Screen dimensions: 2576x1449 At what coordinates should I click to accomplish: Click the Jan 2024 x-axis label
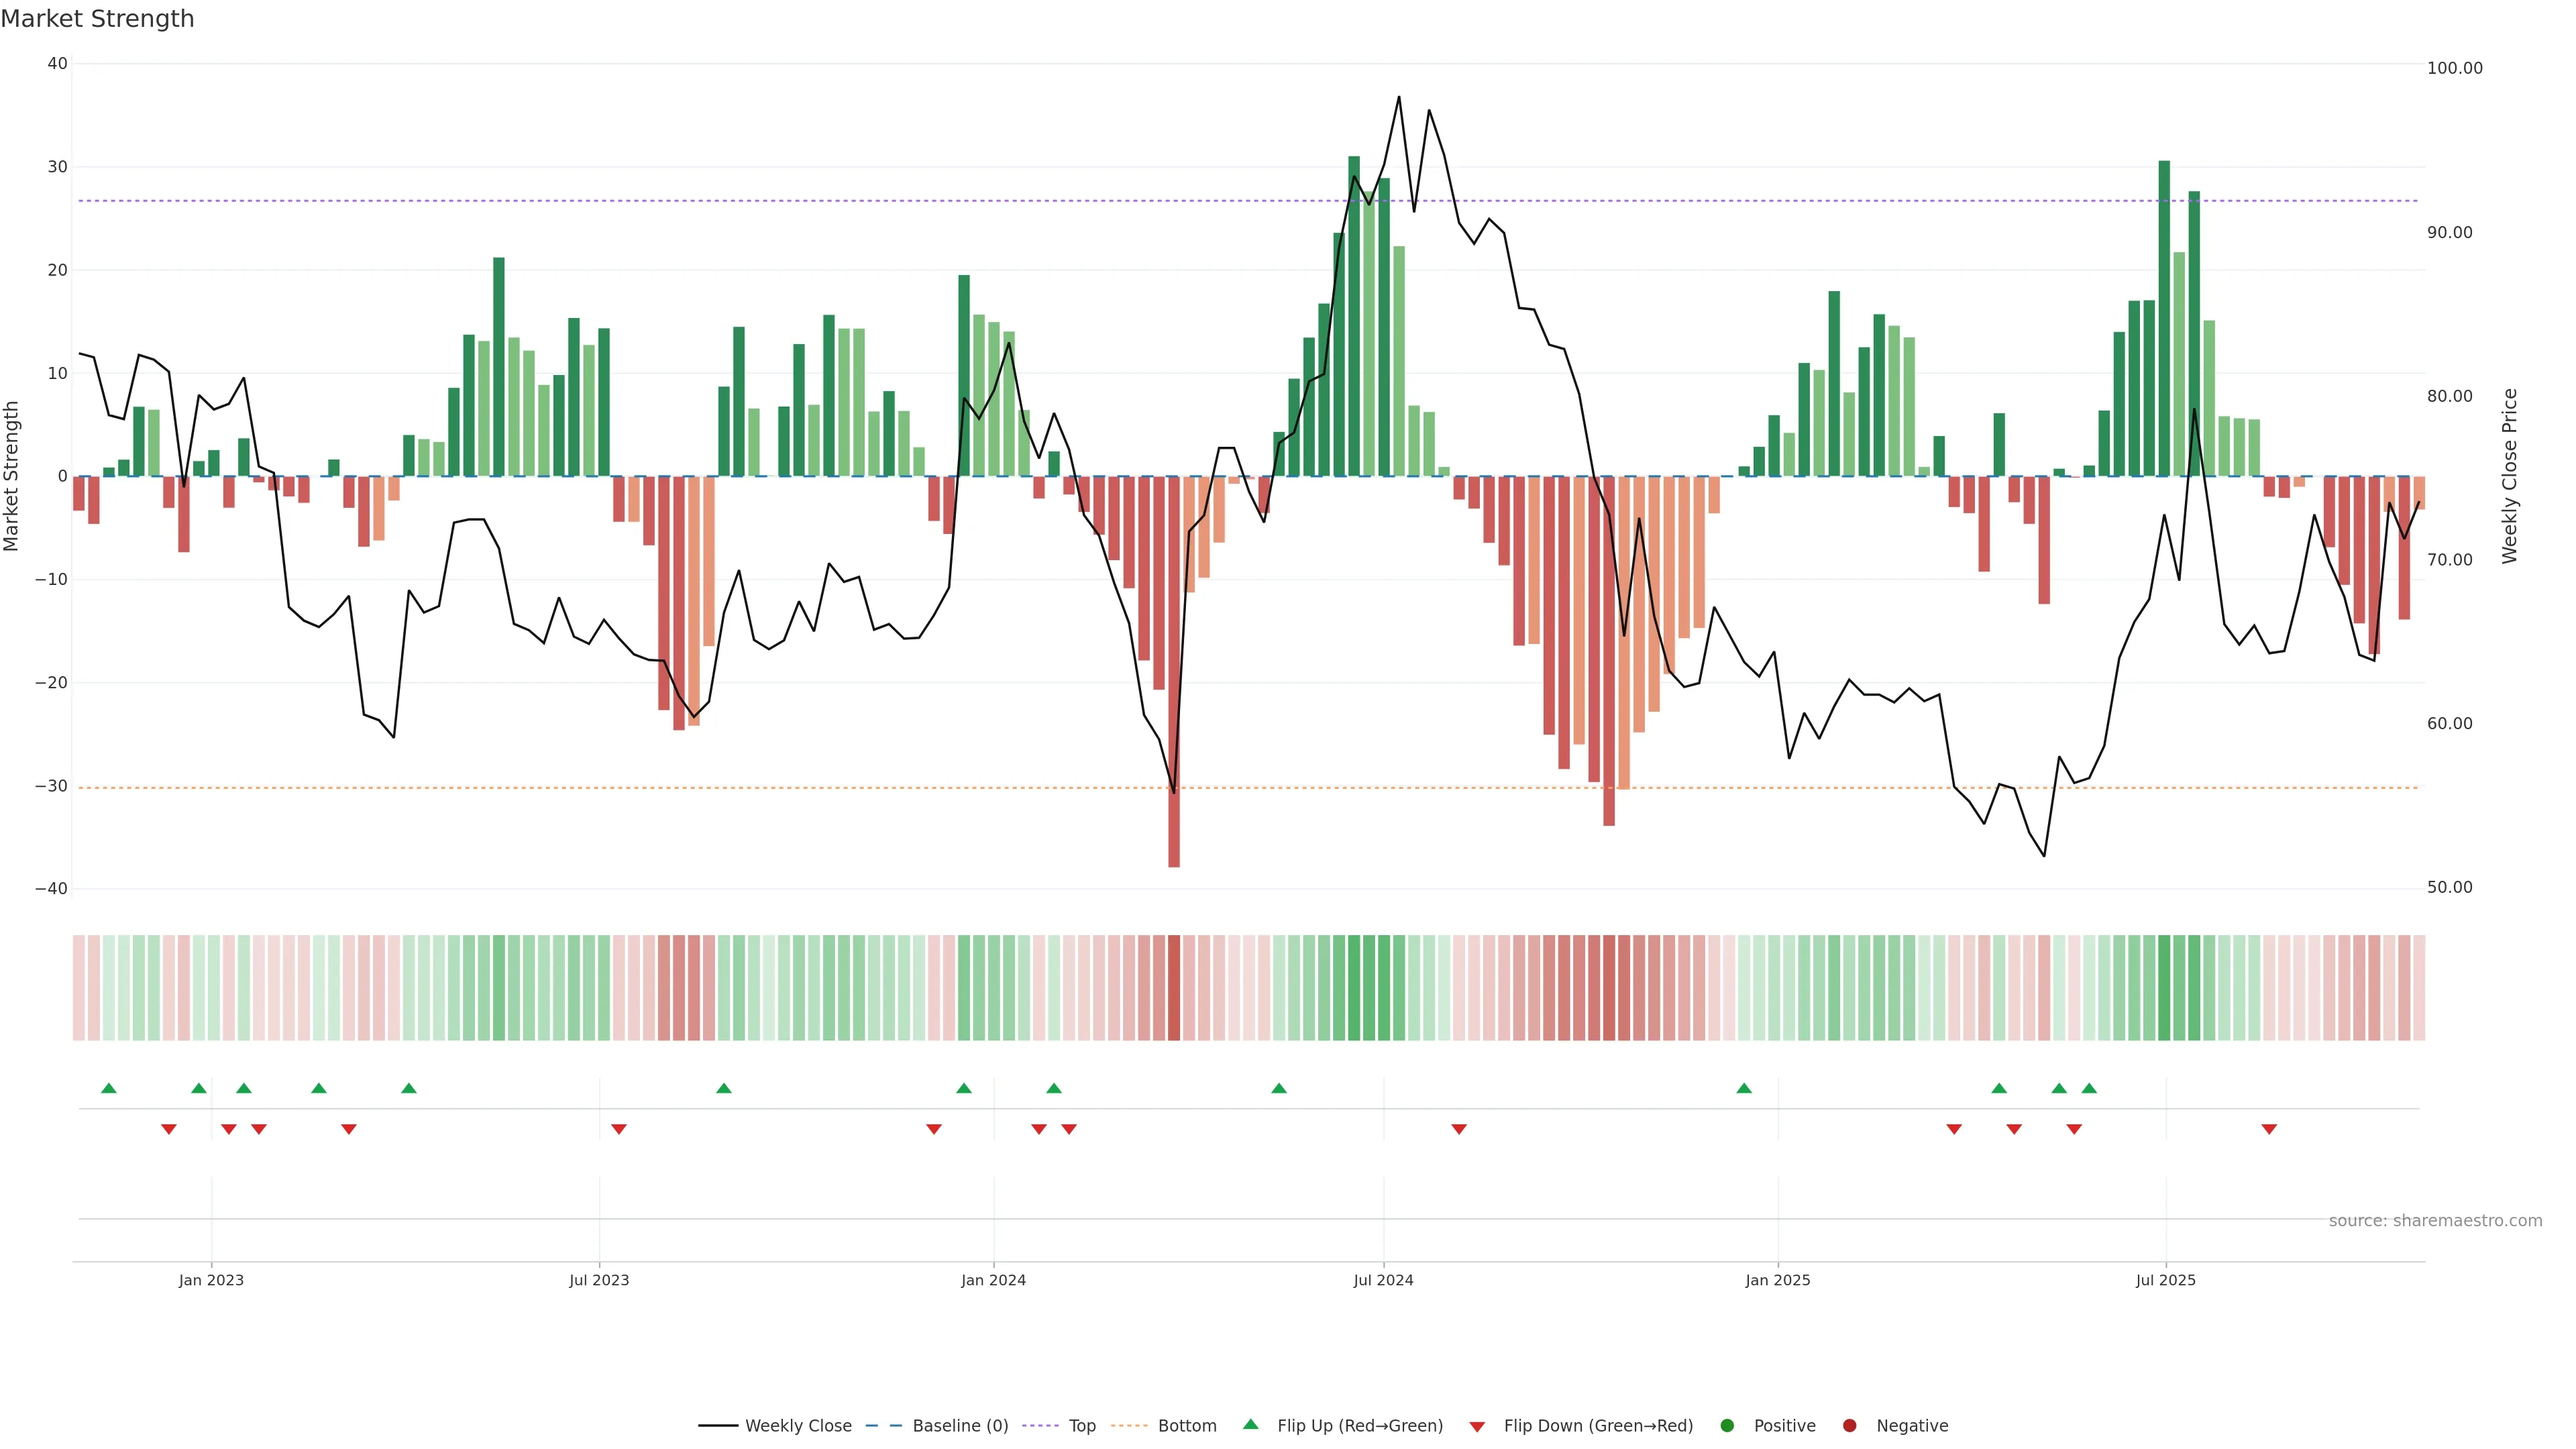click(x=993, y=1280)
